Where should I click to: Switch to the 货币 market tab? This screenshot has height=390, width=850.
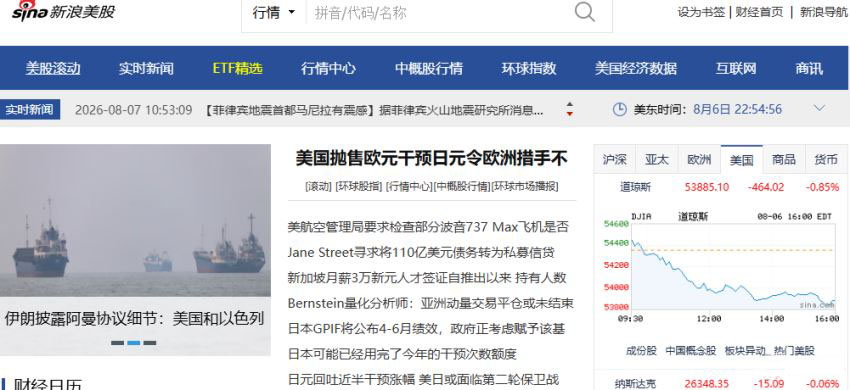[x=826, y=159]
